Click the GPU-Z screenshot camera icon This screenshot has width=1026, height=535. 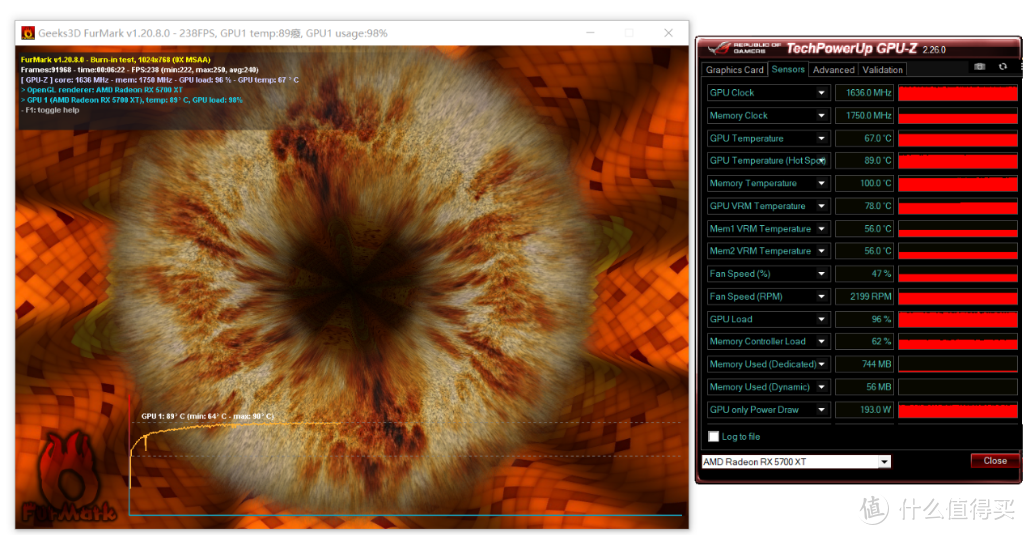[979, 67]
